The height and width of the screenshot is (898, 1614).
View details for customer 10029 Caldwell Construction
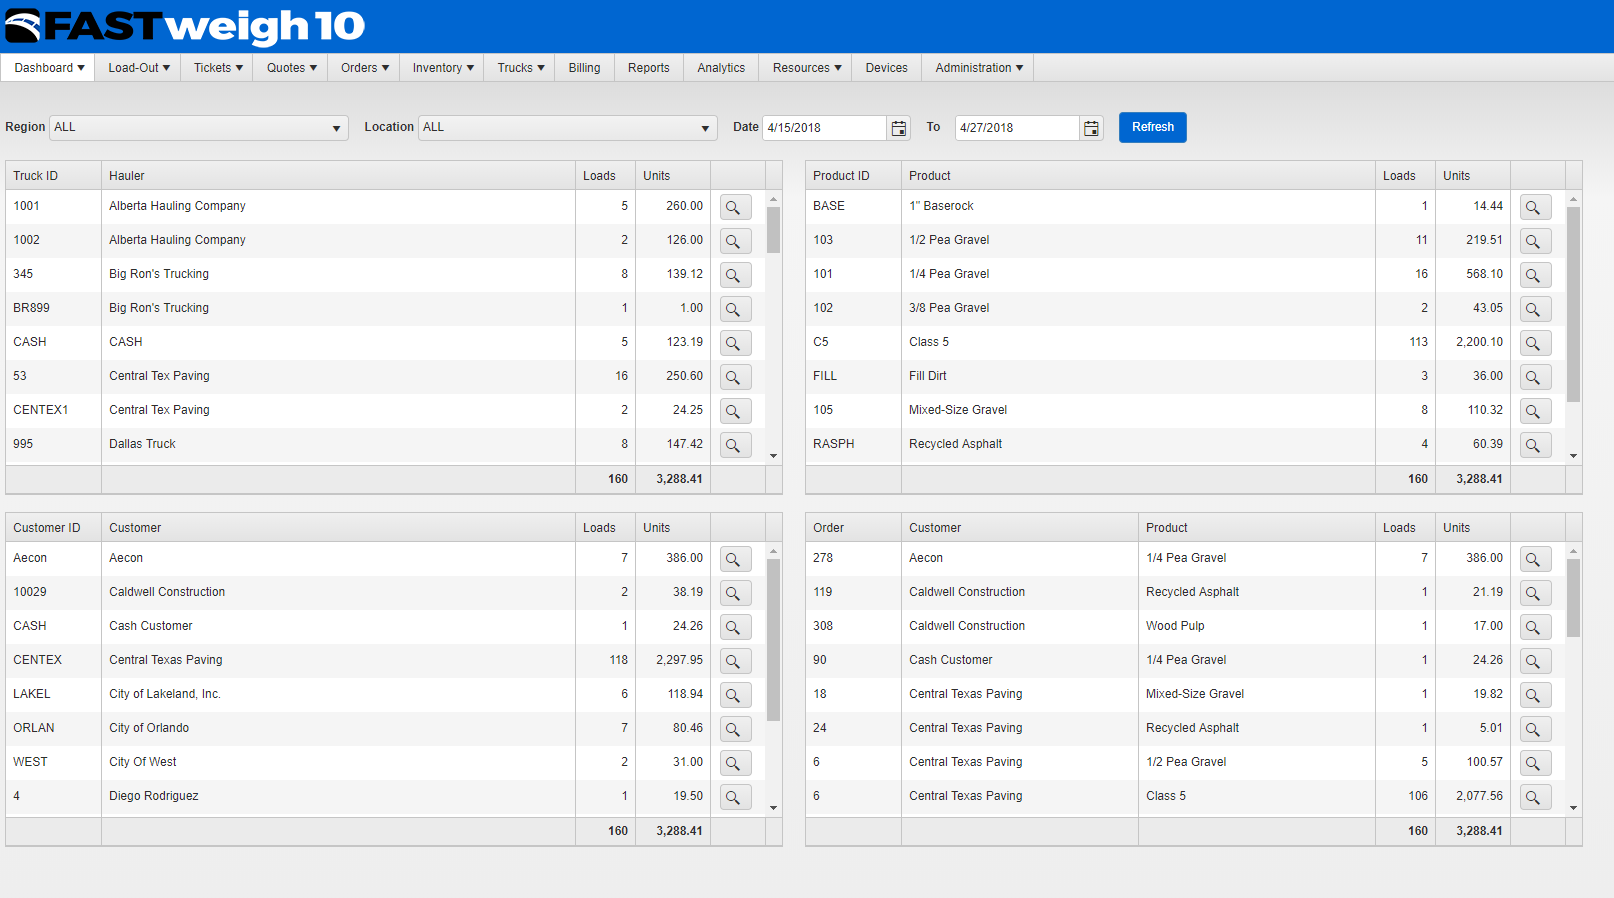pyautogui.click(x=735, y=593)
